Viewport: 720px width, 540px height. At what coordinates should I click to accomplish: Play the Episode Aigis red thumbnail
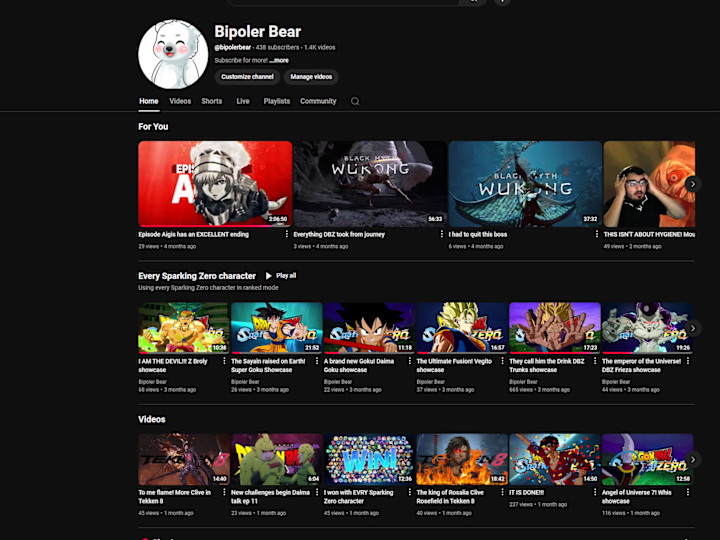(215, 184)
